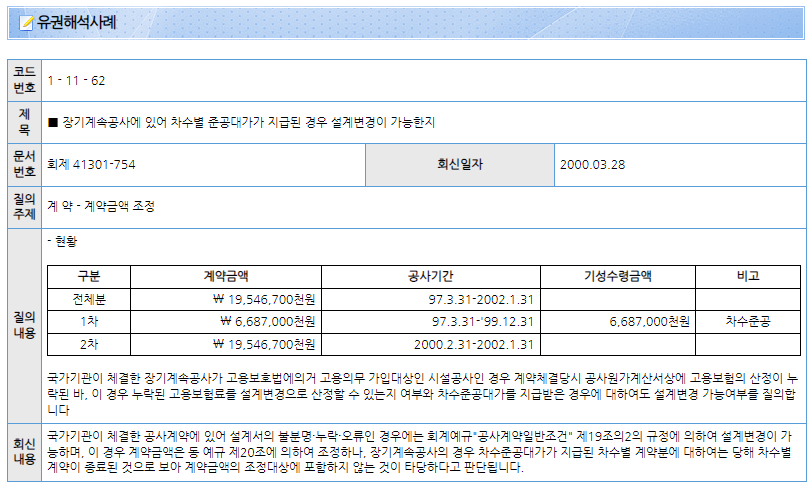
Task: Select contract amount ₩ 6,687,000천원
Action: pyautogui.click(x=267, y=322)
